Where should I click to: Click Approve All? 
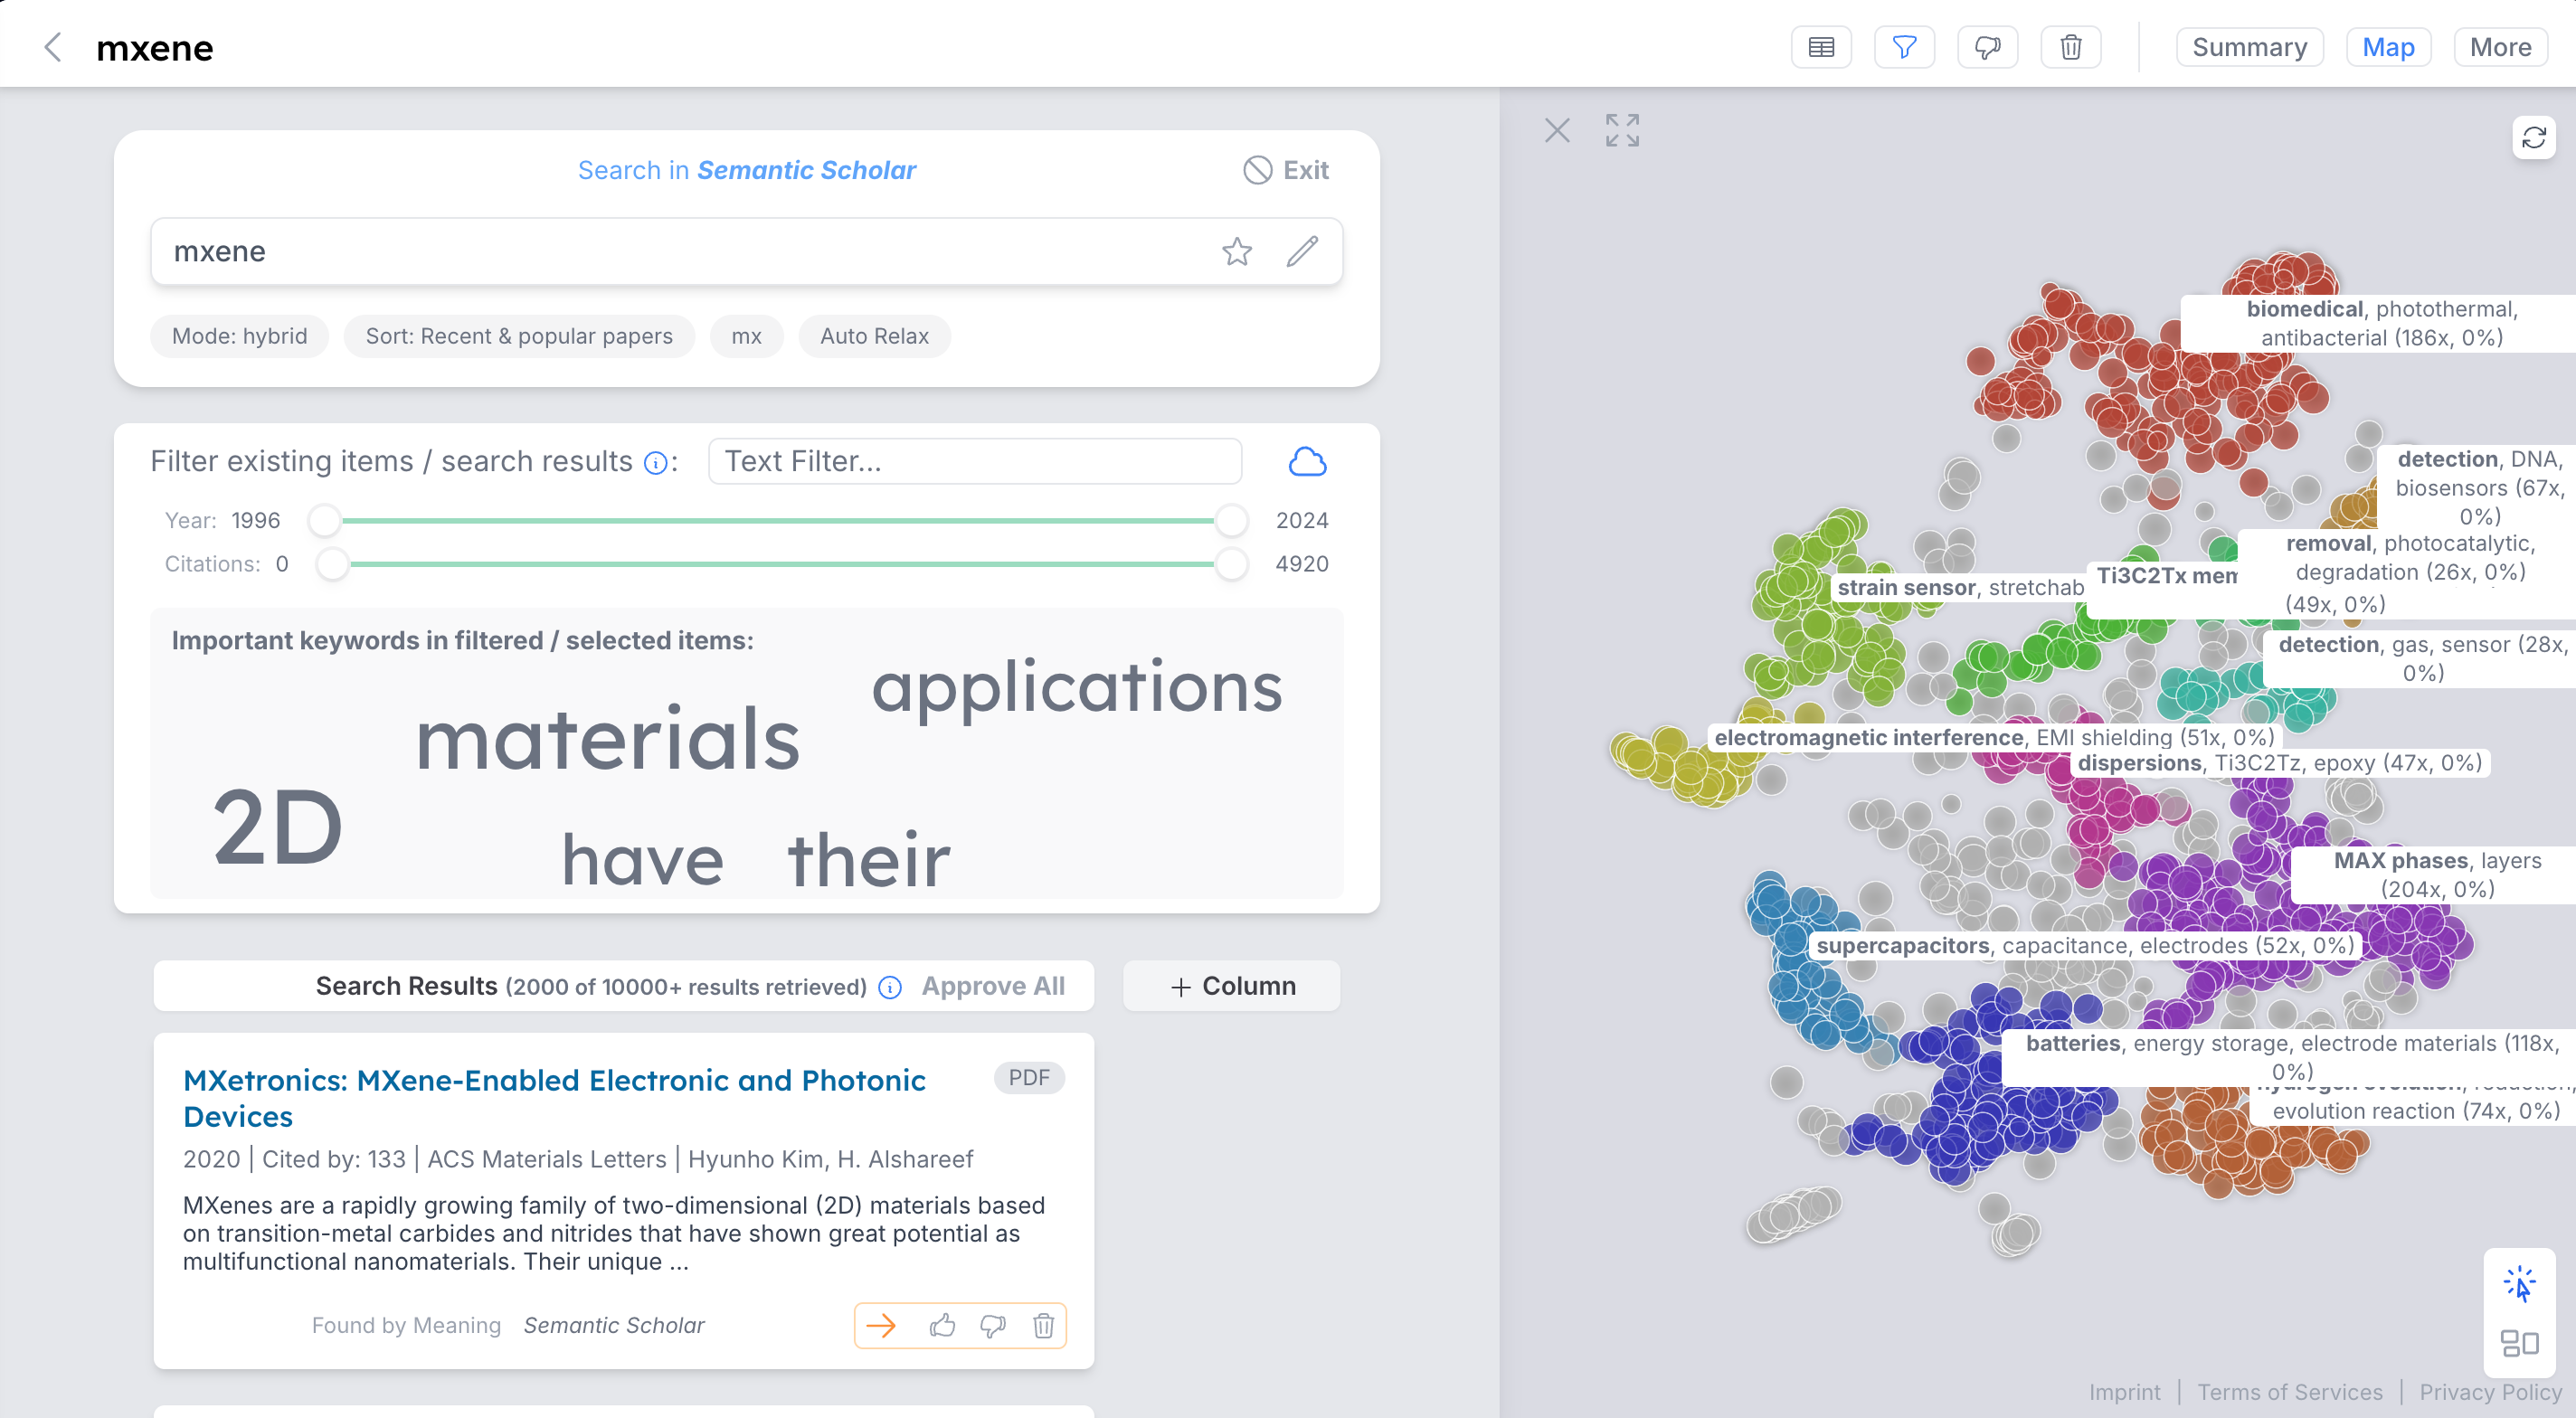pos(993,986)
